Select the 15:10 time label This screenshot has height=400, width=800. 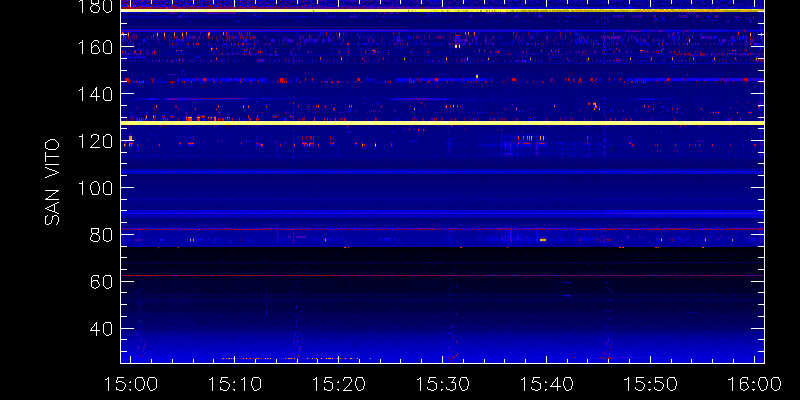click(235, 384)
